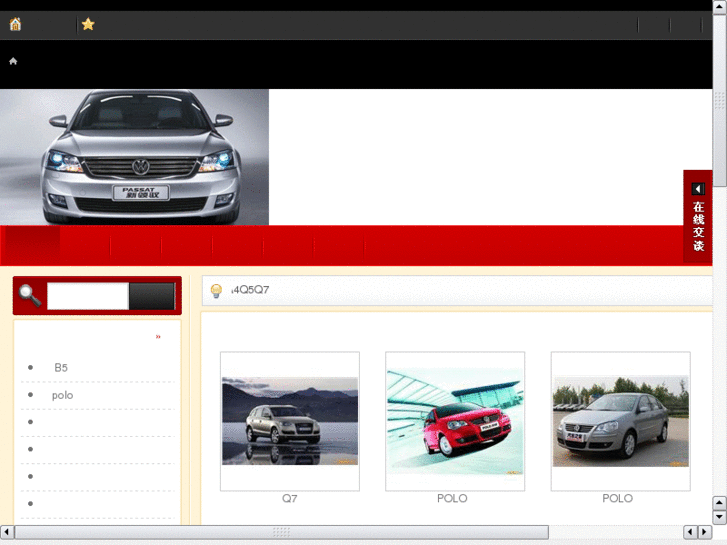This screenshot has height=545, width=727.
Task: Click the Q7 caption link below the SUV
Action: click(289, 498)
